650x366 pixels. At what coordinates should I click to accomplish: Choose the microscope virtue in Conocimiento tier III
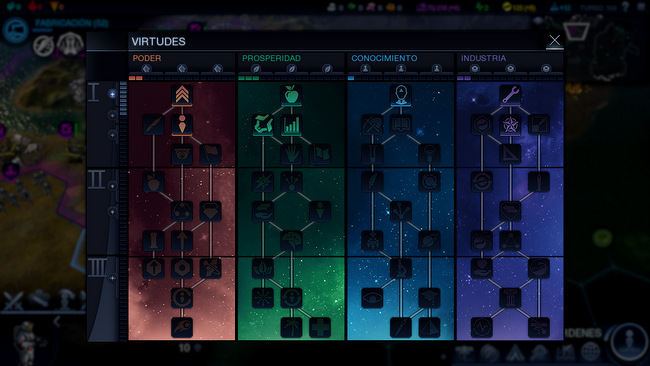coord(400,269)
